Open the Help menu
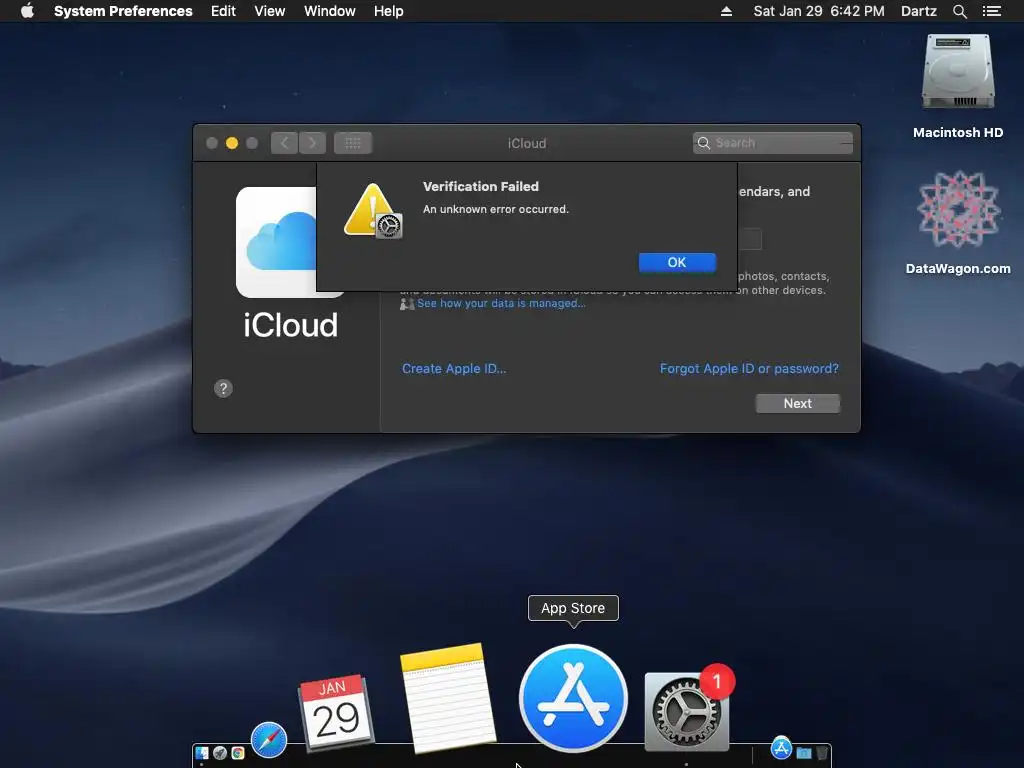This screenshot has width=1024, height=768. pyautogui.click(x=389, y=11)
